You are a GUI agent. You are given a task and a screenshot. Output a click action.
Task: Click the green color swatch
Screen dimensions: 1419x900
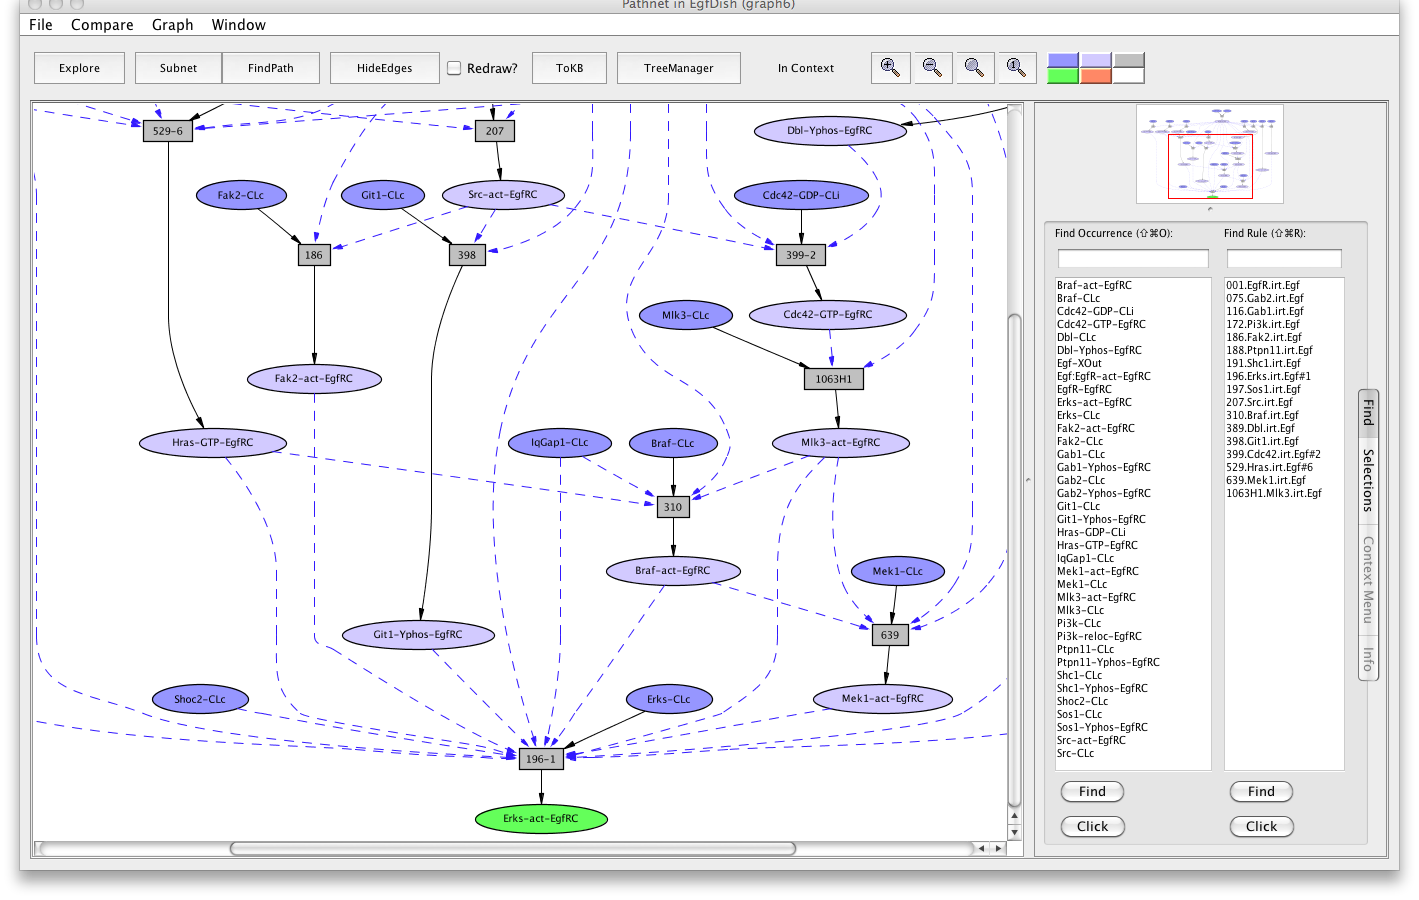point(1063,76)
